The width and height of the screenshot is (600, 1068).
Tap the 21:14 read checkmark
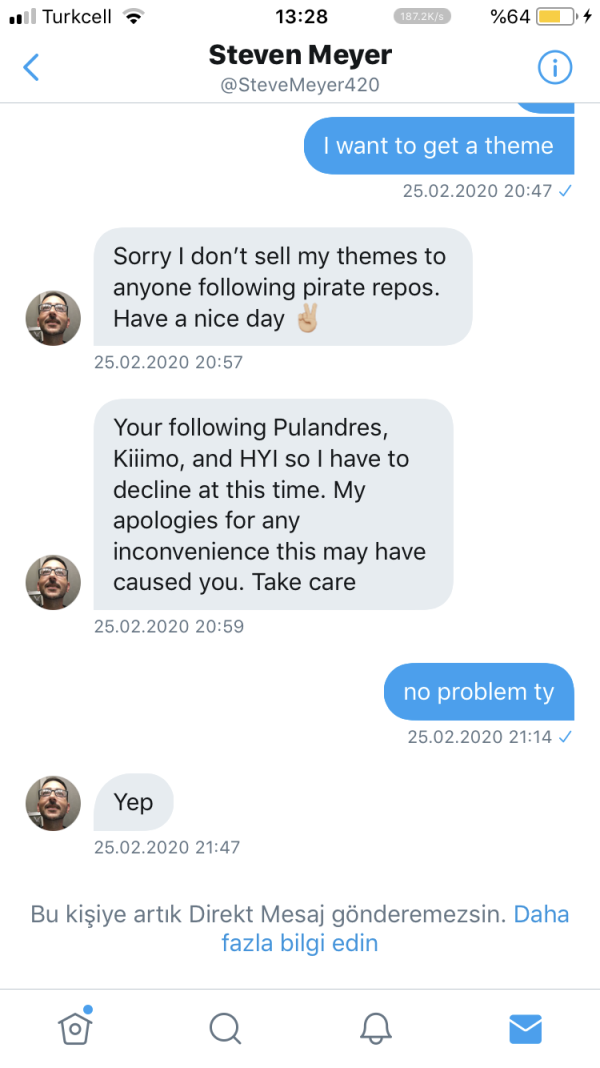(565, 737)
